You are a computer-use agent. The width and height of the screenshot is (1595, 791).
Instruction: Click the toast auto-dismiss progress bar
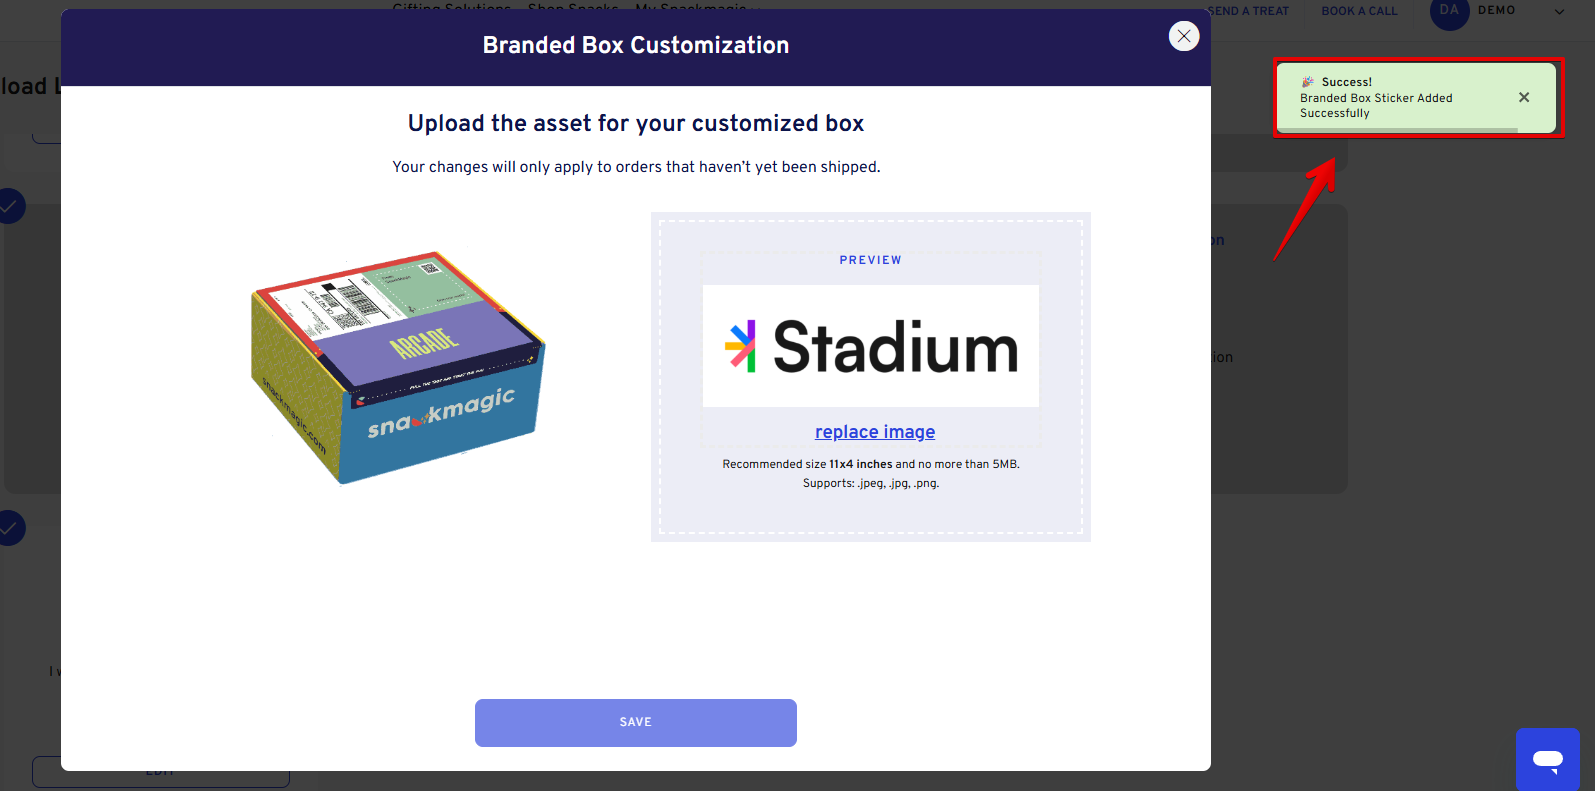pos(1398,130)
